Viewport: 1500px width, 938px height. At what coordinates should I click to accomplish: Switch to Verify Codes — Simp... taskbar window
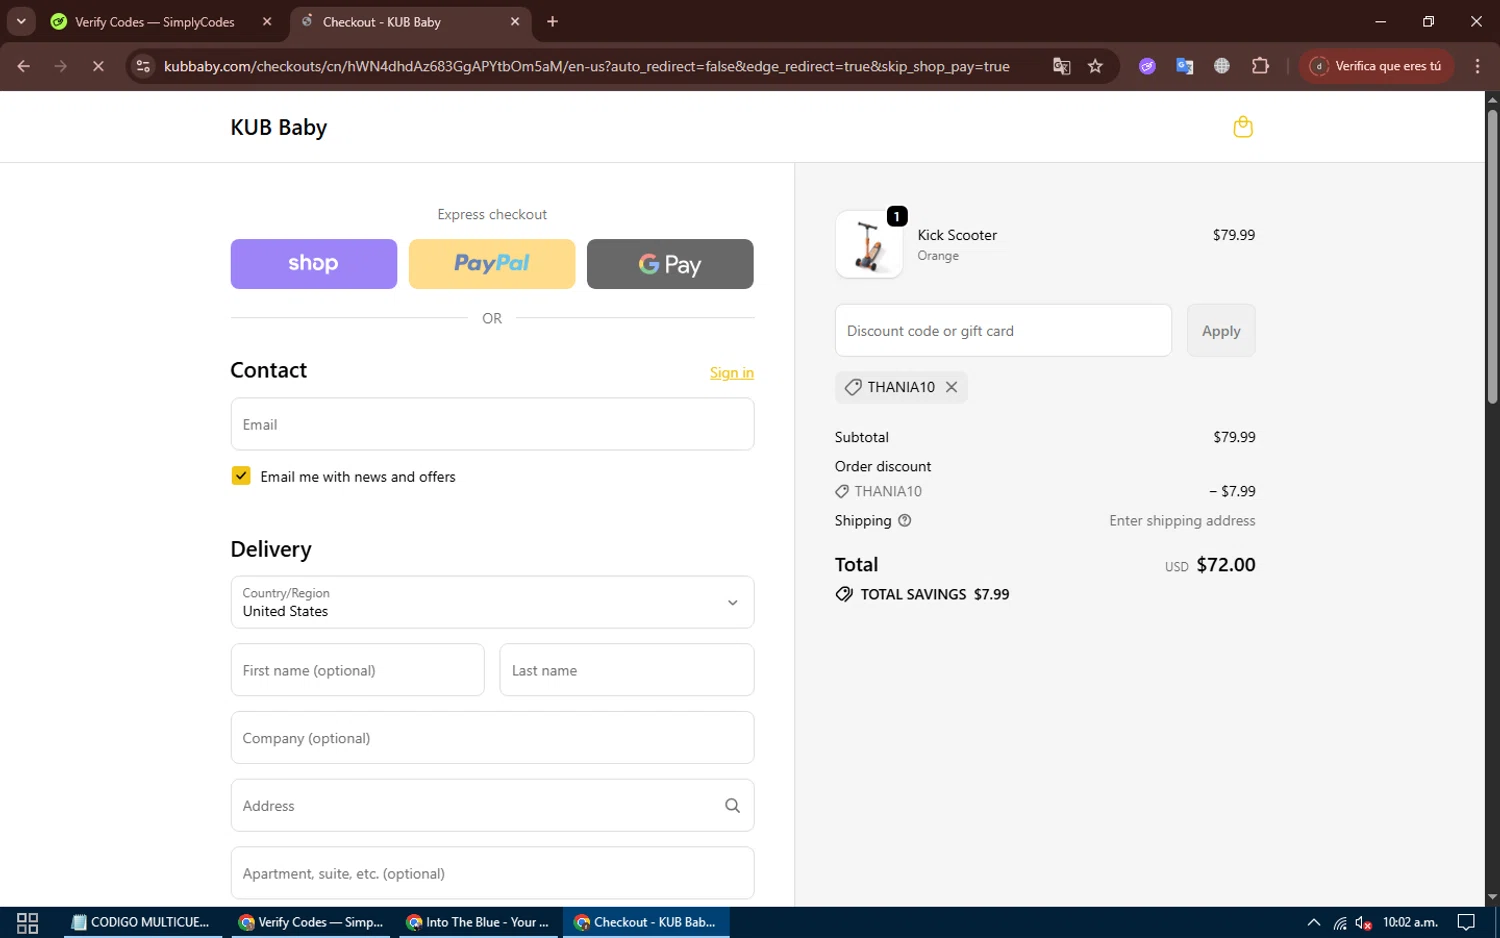pos(311,922)
